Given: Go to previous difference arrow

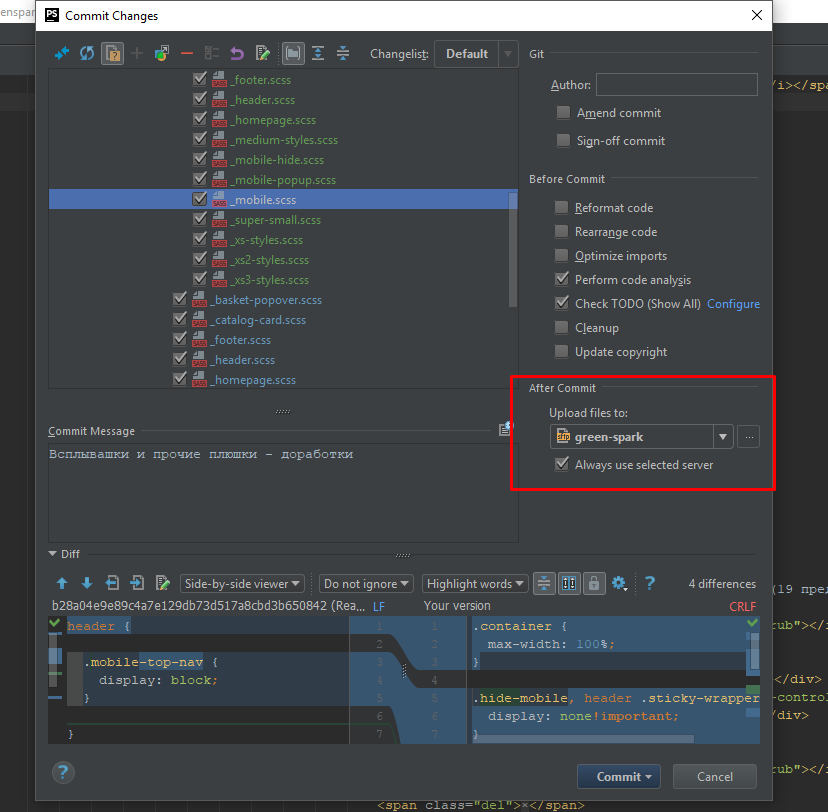Looking at the screenshot, I should (62, 583).
